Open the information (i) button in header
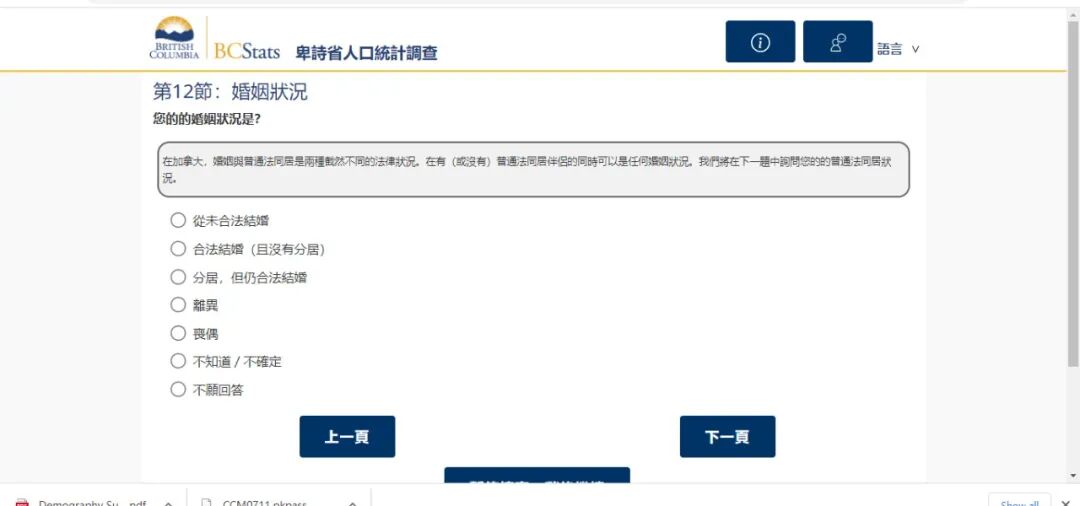The image size is (1080, 506). pos(760,41)
